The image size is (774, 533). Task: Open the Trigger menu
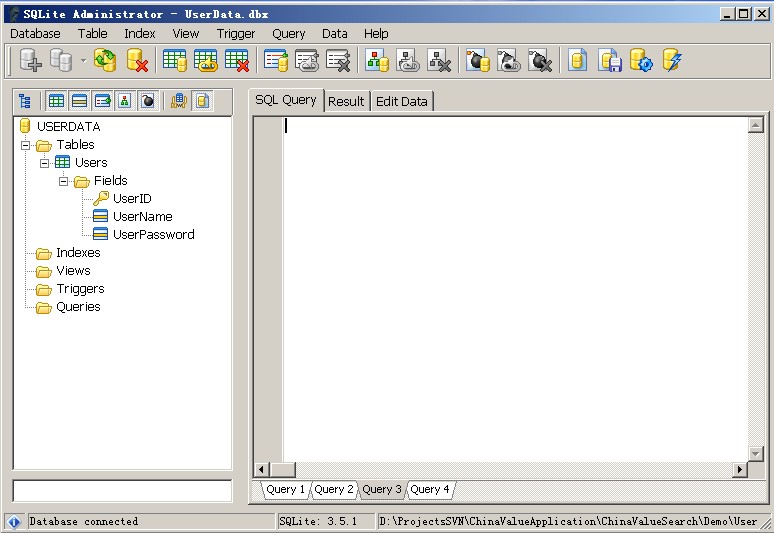tap(236, 34)
